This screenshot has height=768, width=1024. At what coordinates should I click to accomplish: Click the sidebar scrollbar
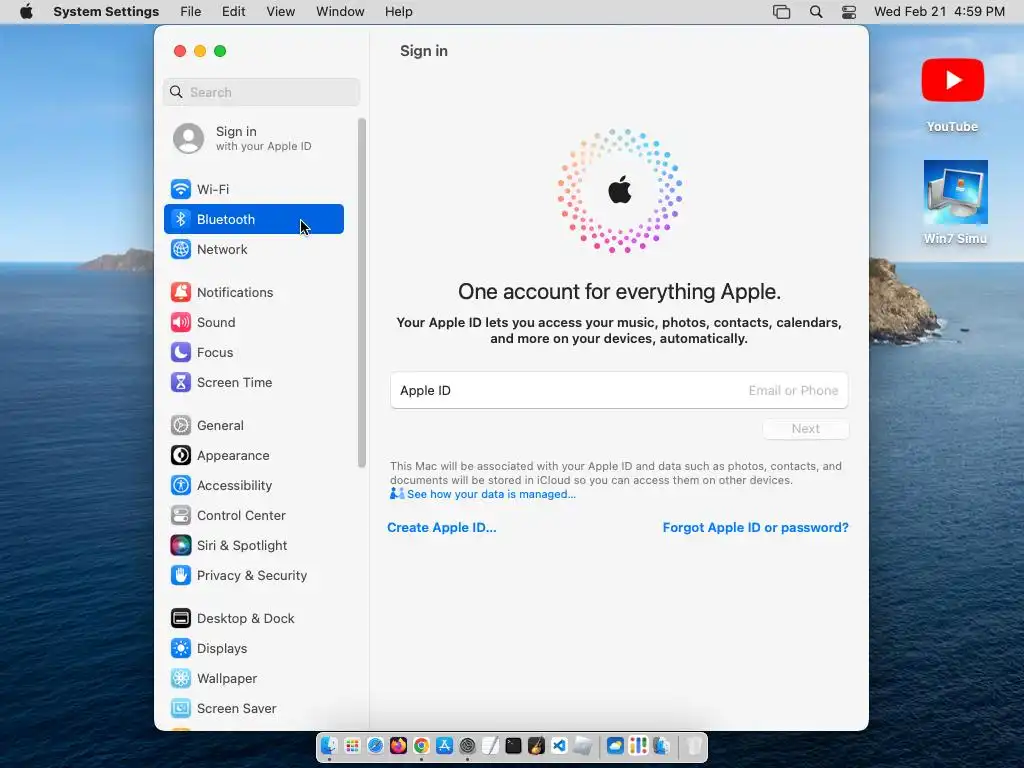(362, 293)
